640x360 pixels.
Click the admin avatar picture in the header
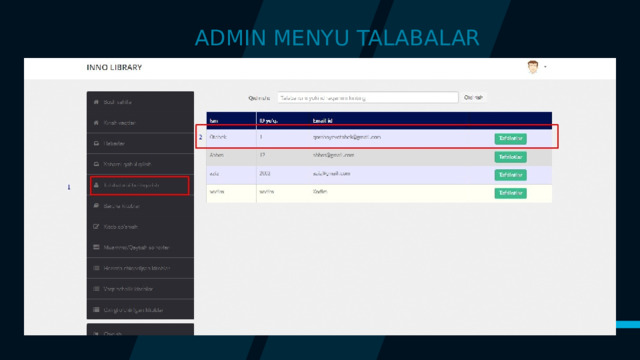click(x=533, y=67)
